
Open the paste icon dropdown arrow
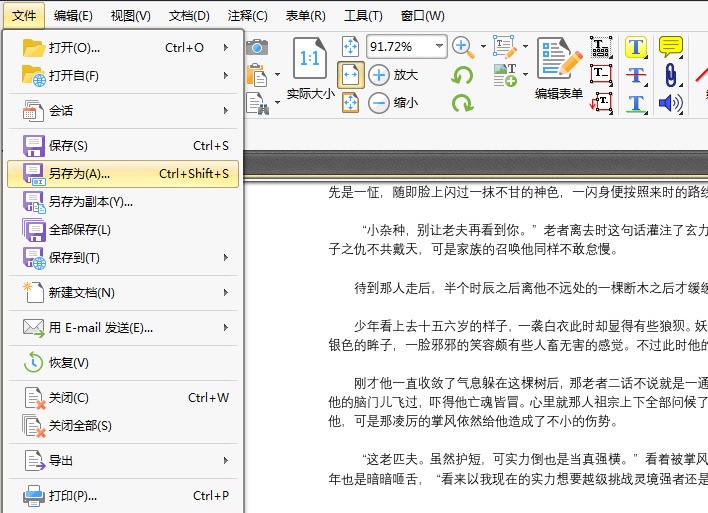[x=277, y=75]
